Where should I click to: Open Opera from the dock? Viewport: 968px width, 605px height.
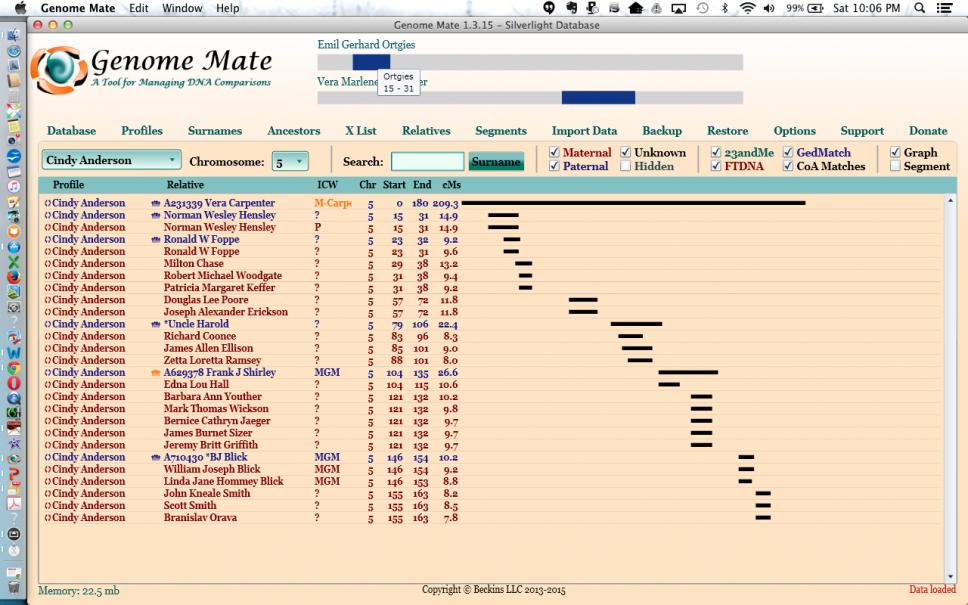[x=14, y=383]
